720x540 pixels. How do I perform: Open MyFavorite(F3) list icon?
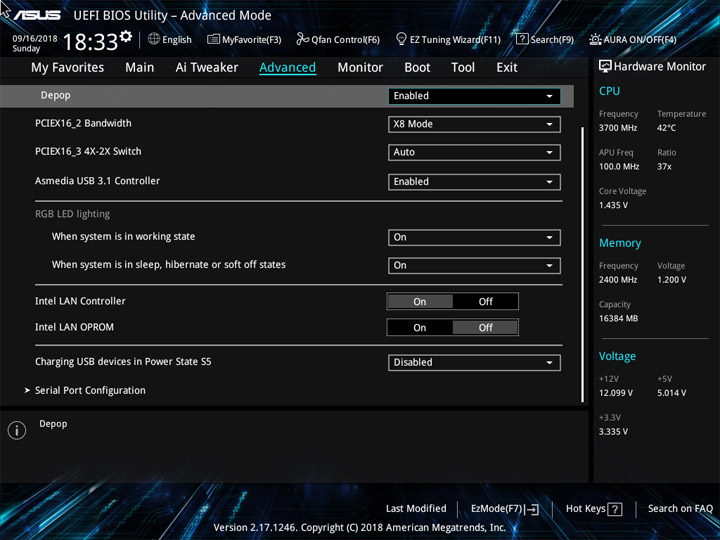(213, 39)
